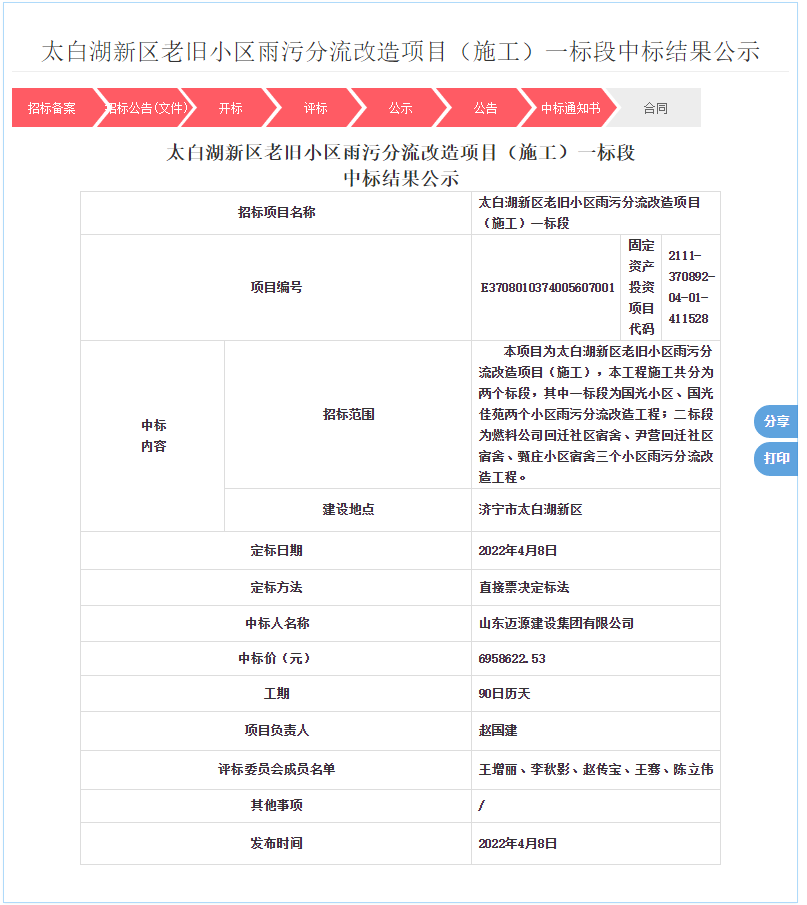Click the 中标价（元） label cell
The width and height of the screenshot is (807, 905).
tap(277, 659)
